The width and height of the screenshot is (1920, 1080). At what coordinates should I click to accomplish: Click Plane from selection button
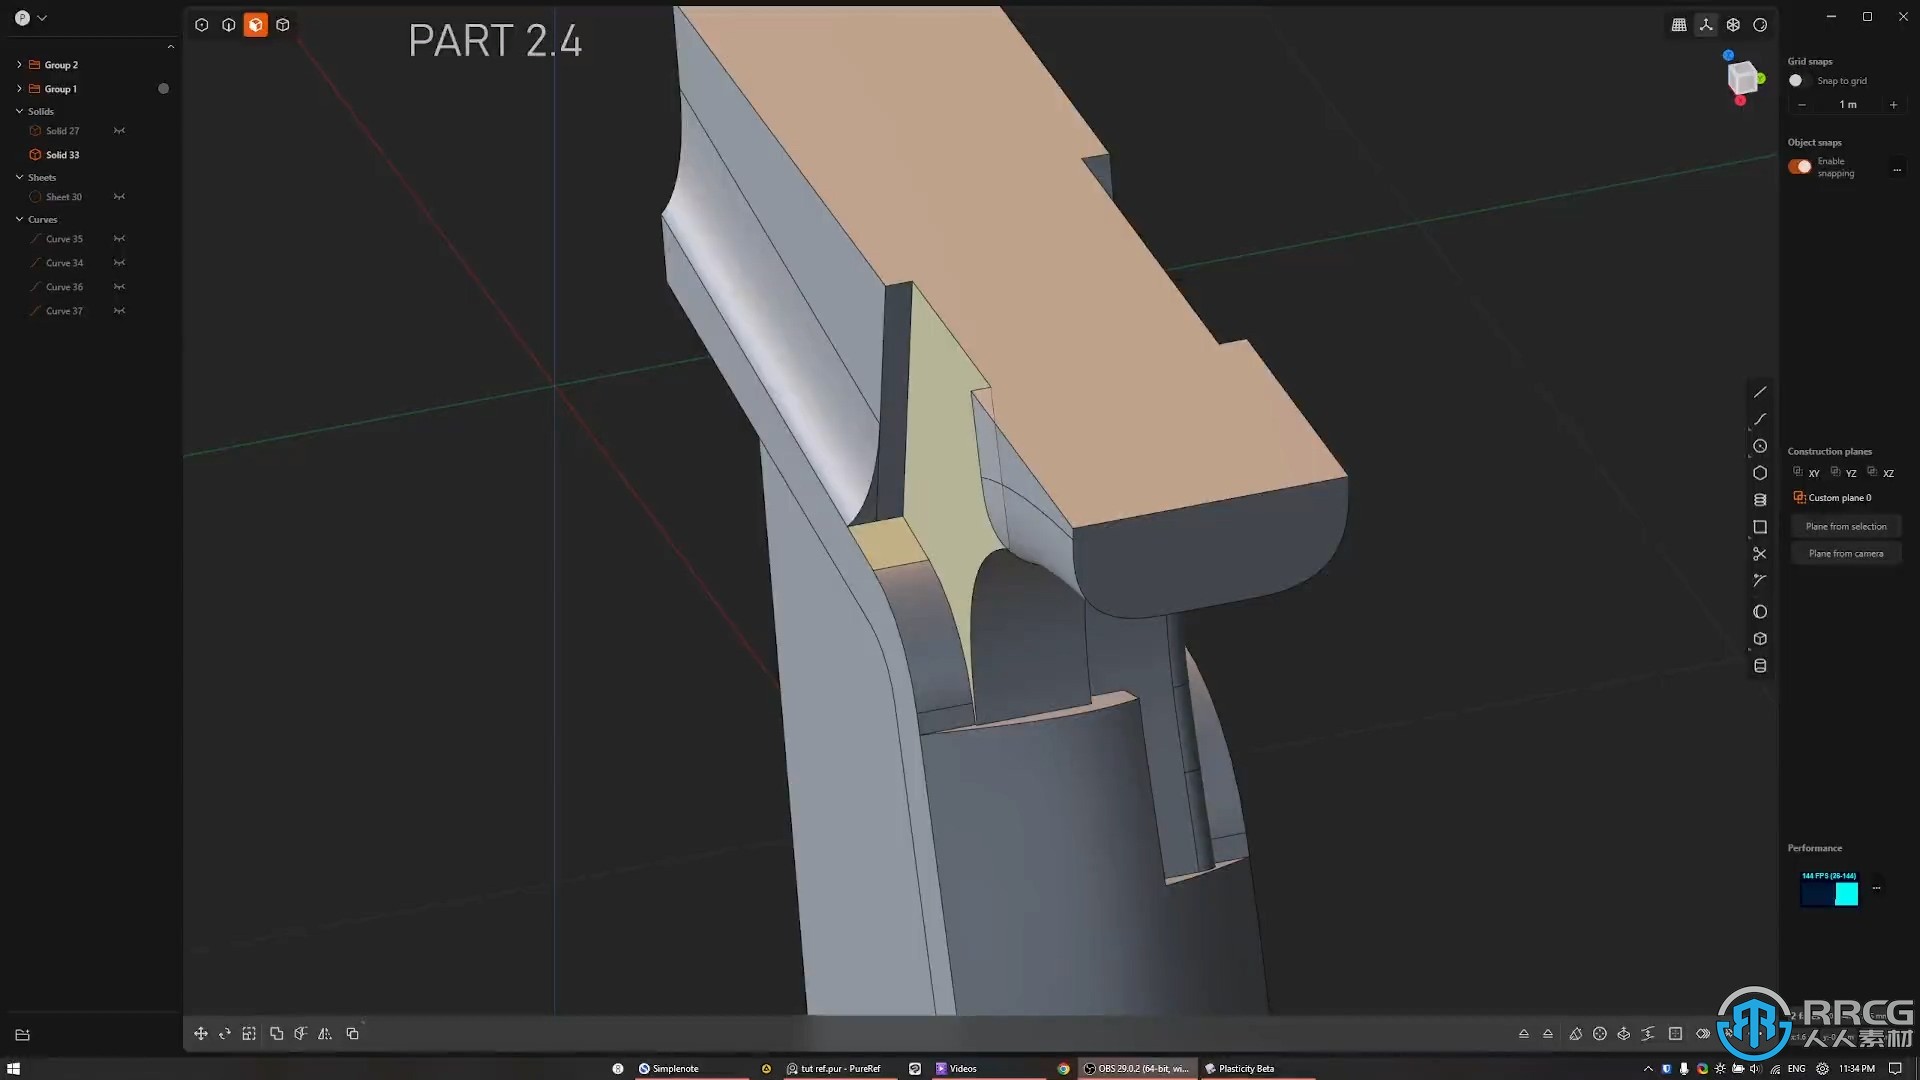tap(1846, 525)
